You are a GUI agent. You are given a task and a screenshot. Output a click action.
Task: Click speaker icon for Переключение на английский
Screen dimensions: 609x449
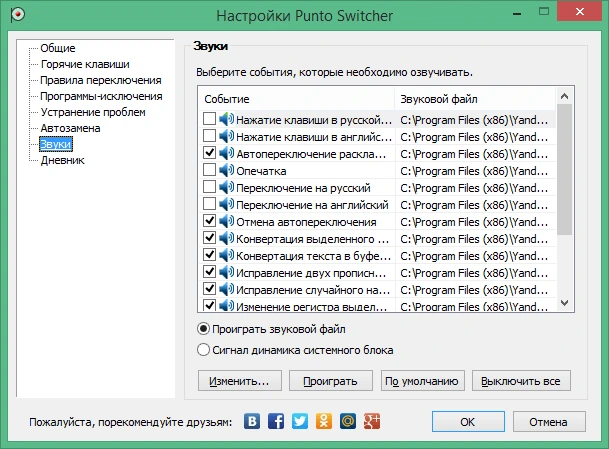[226, 204]
